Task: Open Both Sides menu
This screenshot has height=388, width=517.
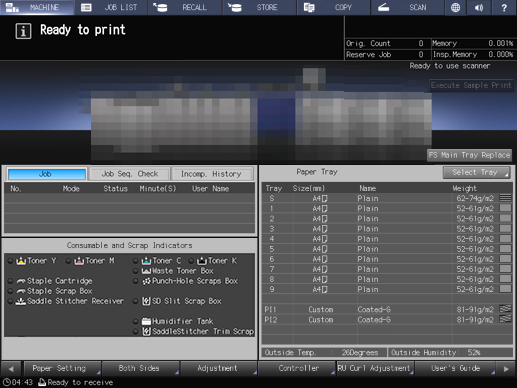Action: pyautogui.click(x=140, y=368)
